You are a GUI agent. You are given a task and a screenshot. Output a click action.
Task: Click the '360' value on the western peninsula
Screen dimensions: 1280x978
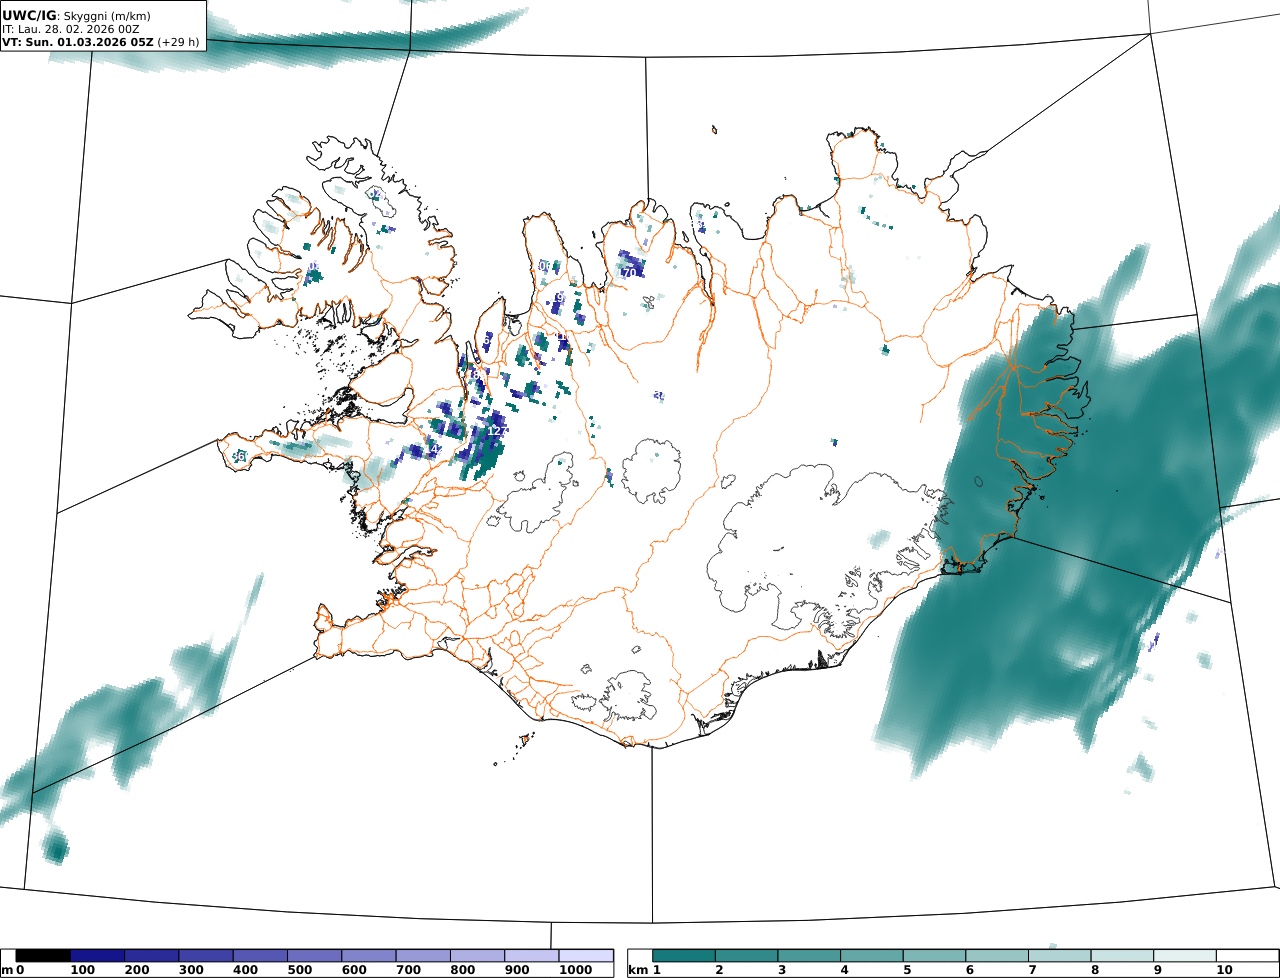pos(239,457)
